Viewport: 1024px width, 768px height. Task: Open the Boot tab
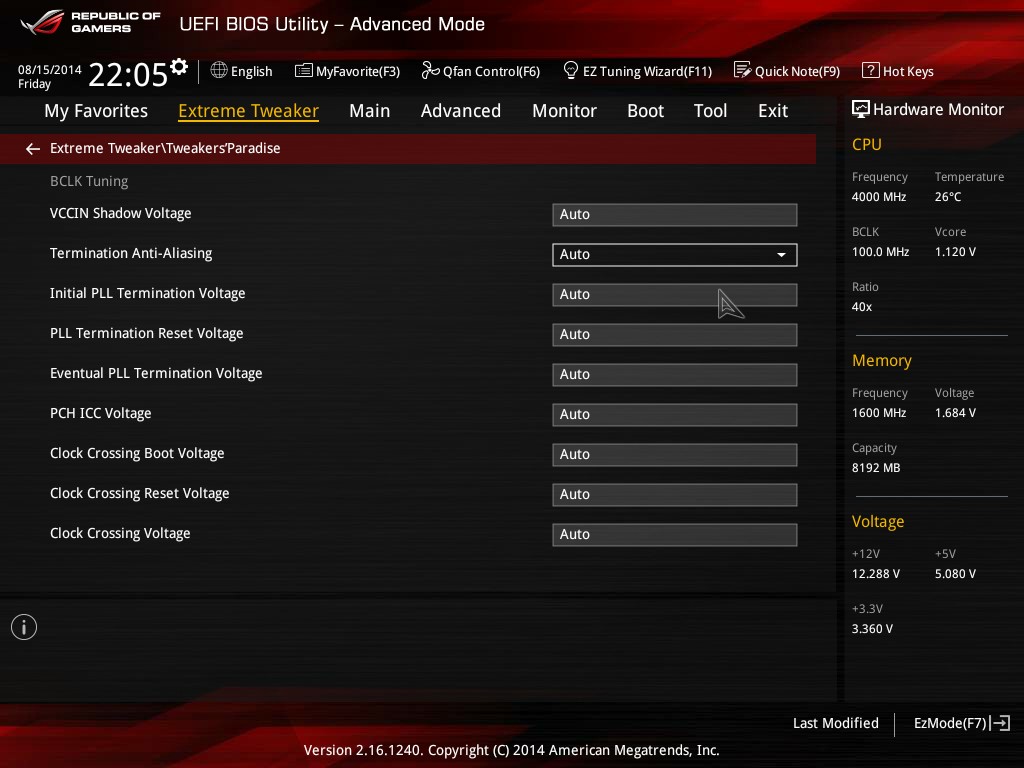point(645,111)
